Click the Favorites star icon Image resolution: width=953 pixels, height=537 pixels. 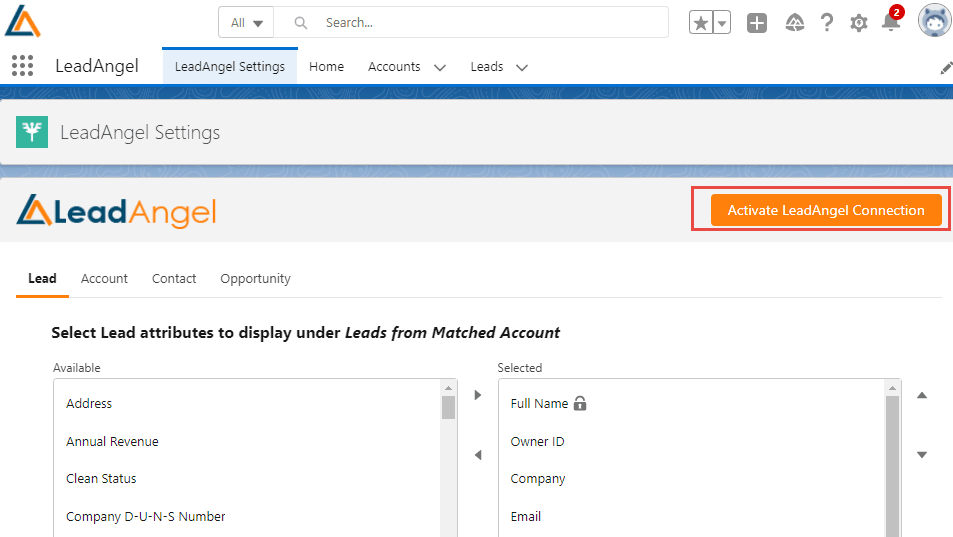pyautogui.click(x=701, y=23)
